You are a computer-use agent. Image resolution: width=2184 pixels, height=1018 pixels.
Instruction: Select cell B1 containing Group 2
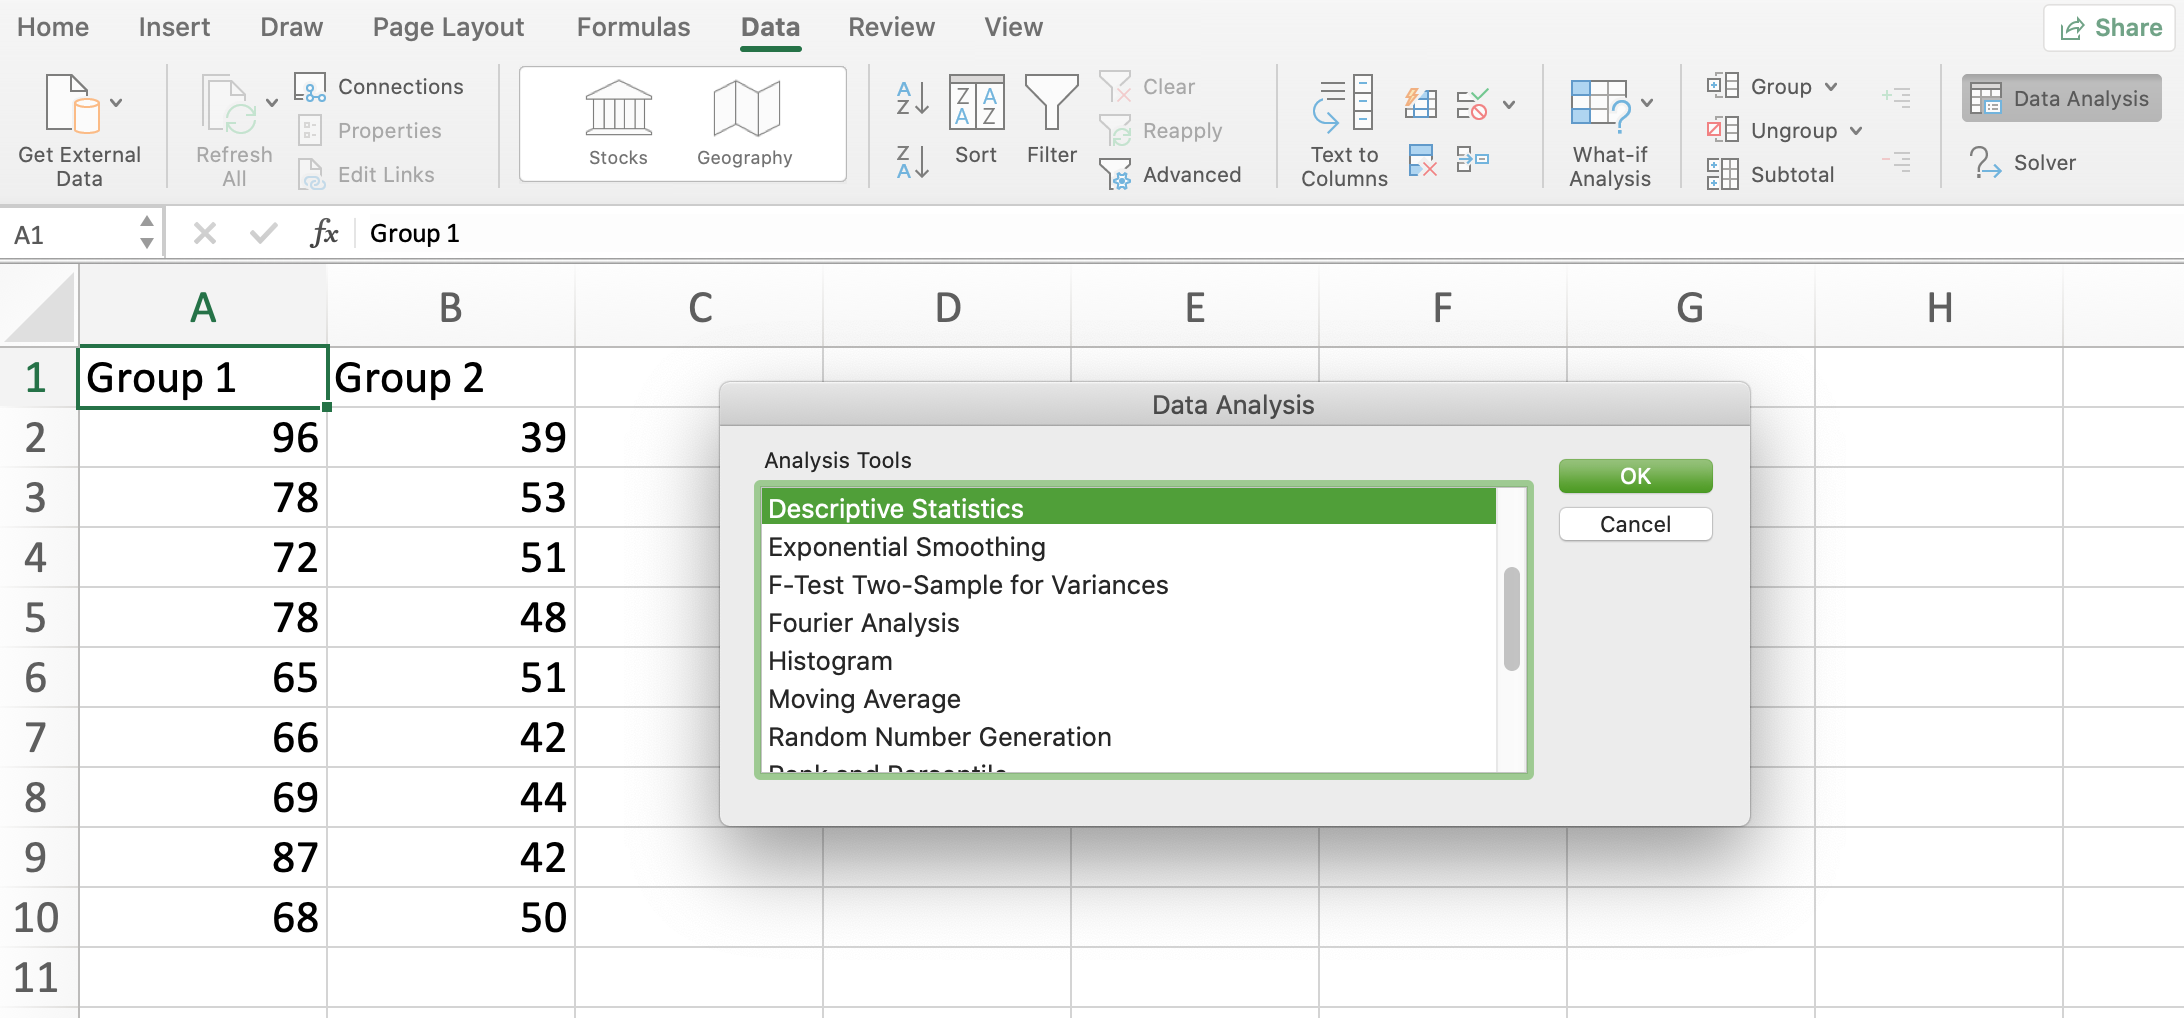[451, 377]
